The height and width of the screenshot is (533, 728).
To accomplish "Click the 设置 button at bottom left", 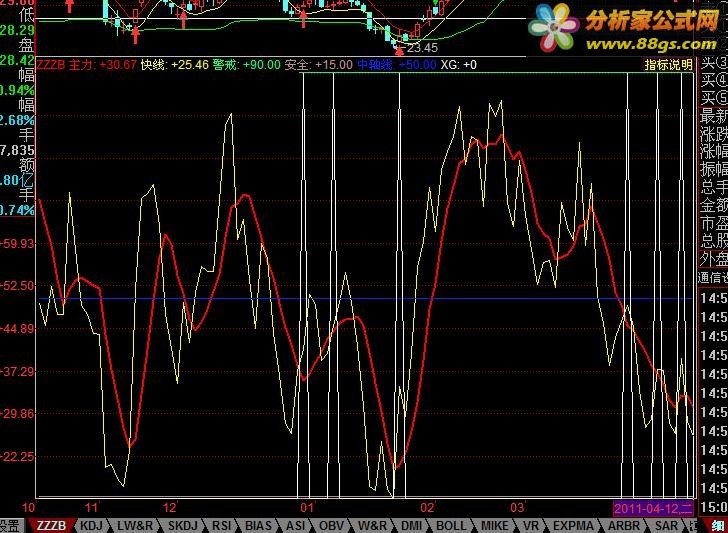I will (x=9, y=526).
